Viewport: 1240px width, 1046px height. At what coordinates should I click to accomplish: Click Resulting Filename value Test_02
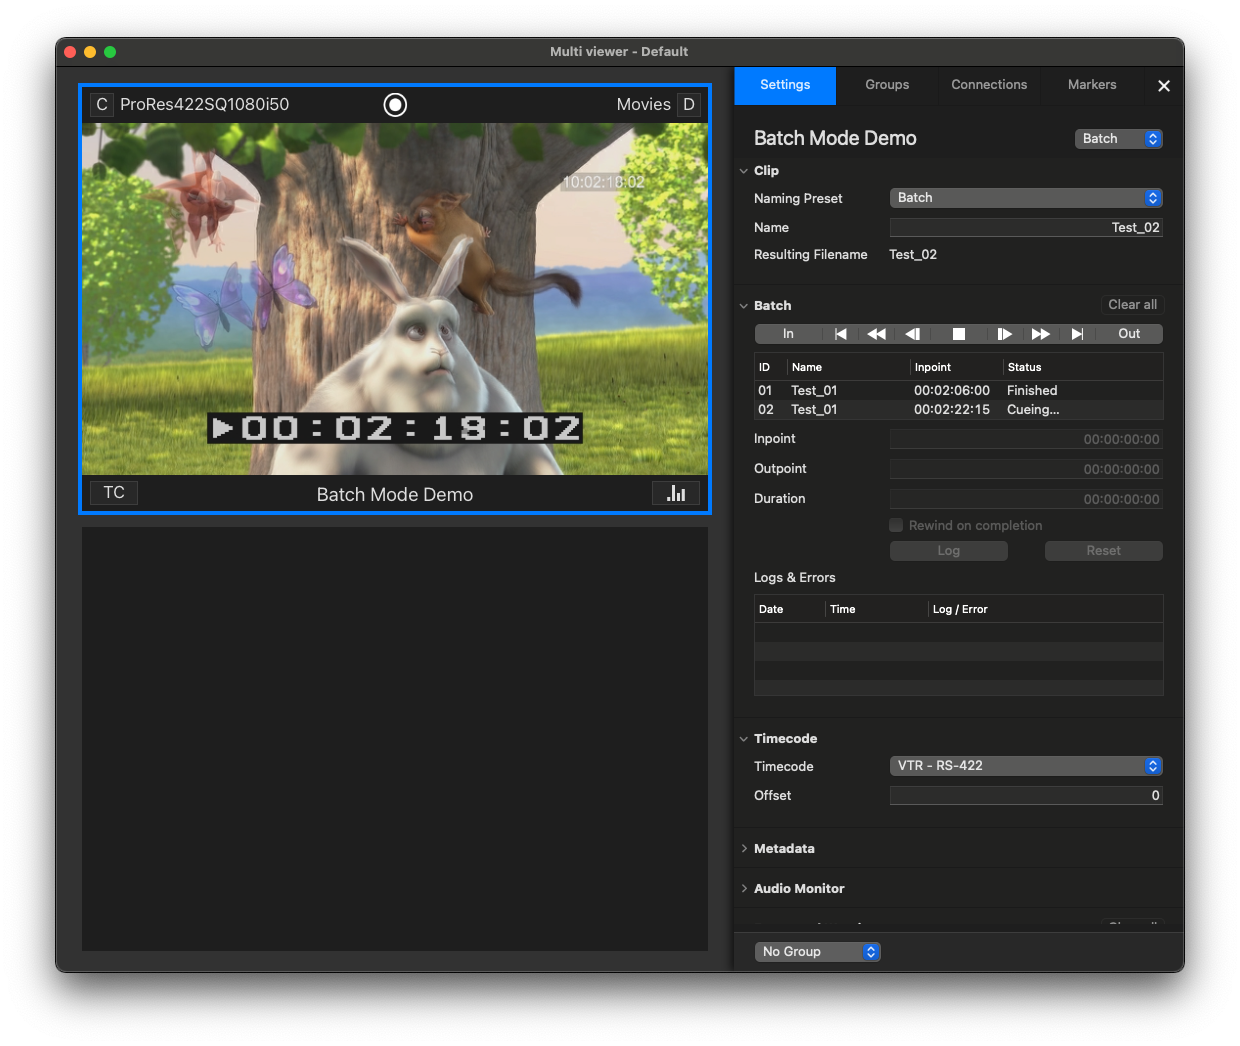pyautogui.click(x=913, y=255)
